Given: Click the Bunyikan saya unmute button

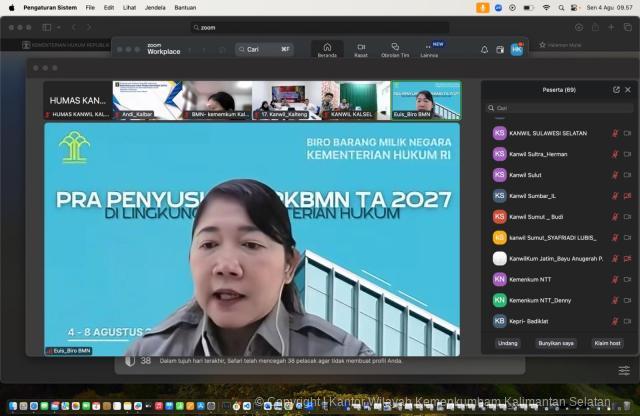Looking at the screenshot, I should 555,343.
